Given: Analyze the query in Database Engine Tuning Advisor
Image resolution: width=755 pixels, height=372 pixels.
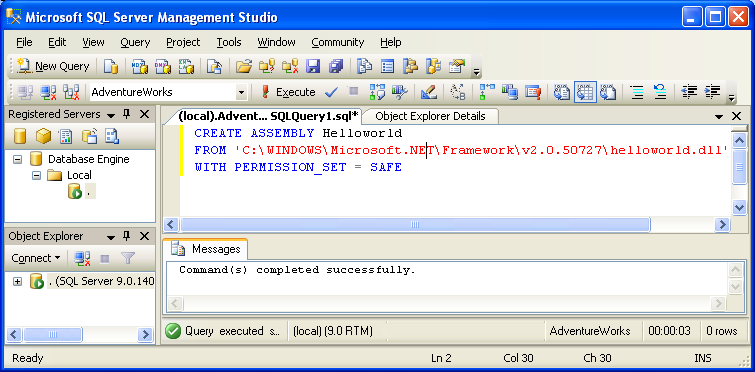Looking at the screenshot, I should [400, 92].
